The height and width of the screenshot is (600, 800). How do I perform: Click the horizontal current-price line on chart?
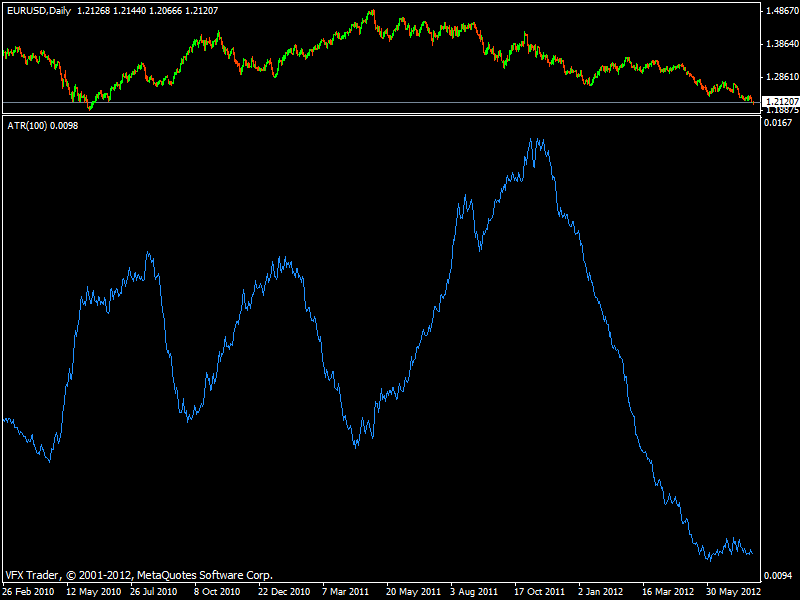[x=381, y=103]
